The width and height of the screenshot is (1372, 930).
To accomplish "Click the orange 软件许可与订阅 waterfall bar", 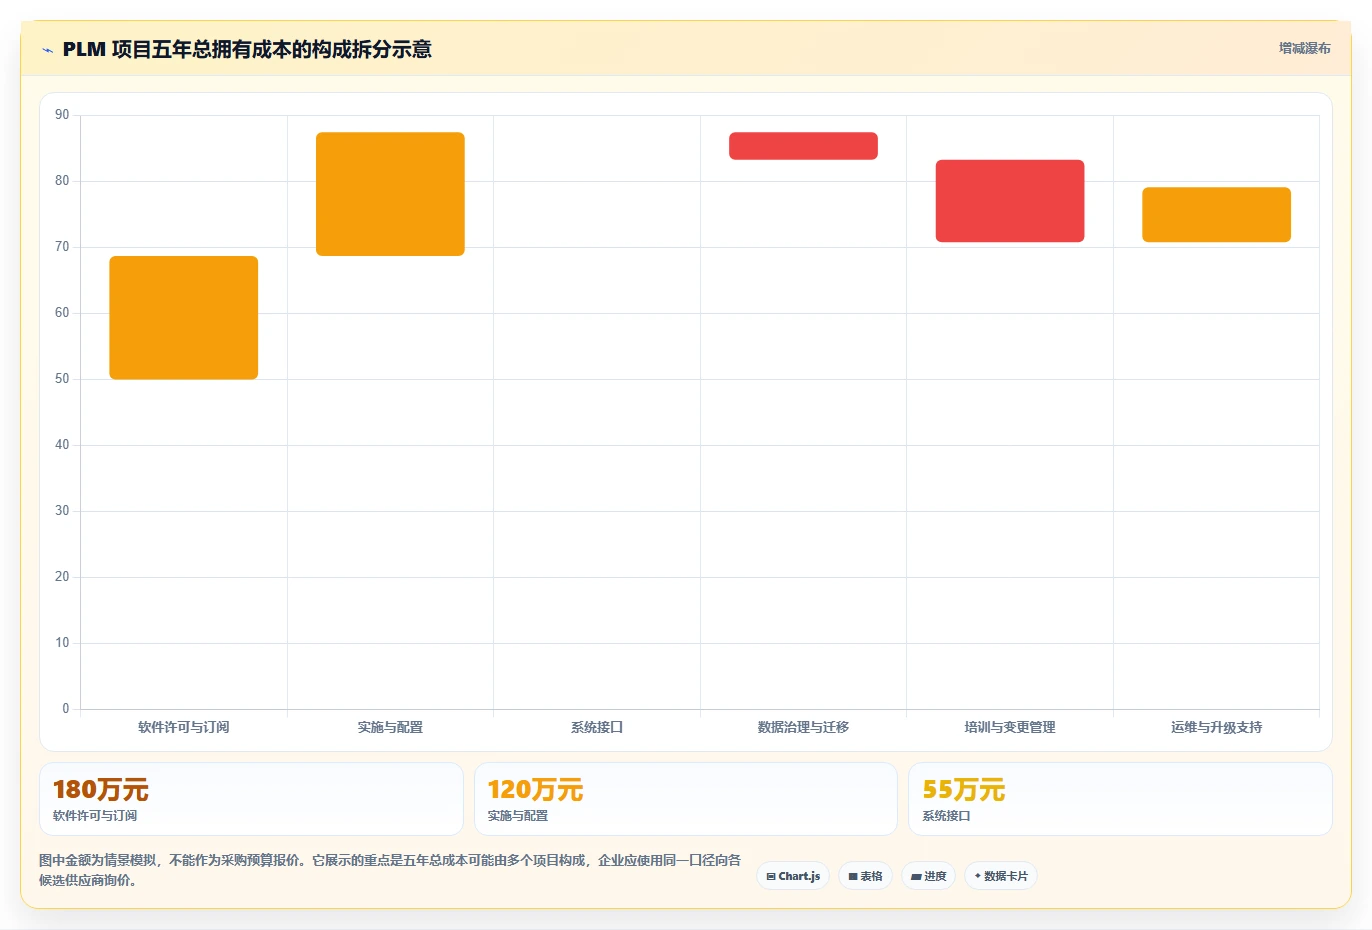I will click(x=184, y=318).
